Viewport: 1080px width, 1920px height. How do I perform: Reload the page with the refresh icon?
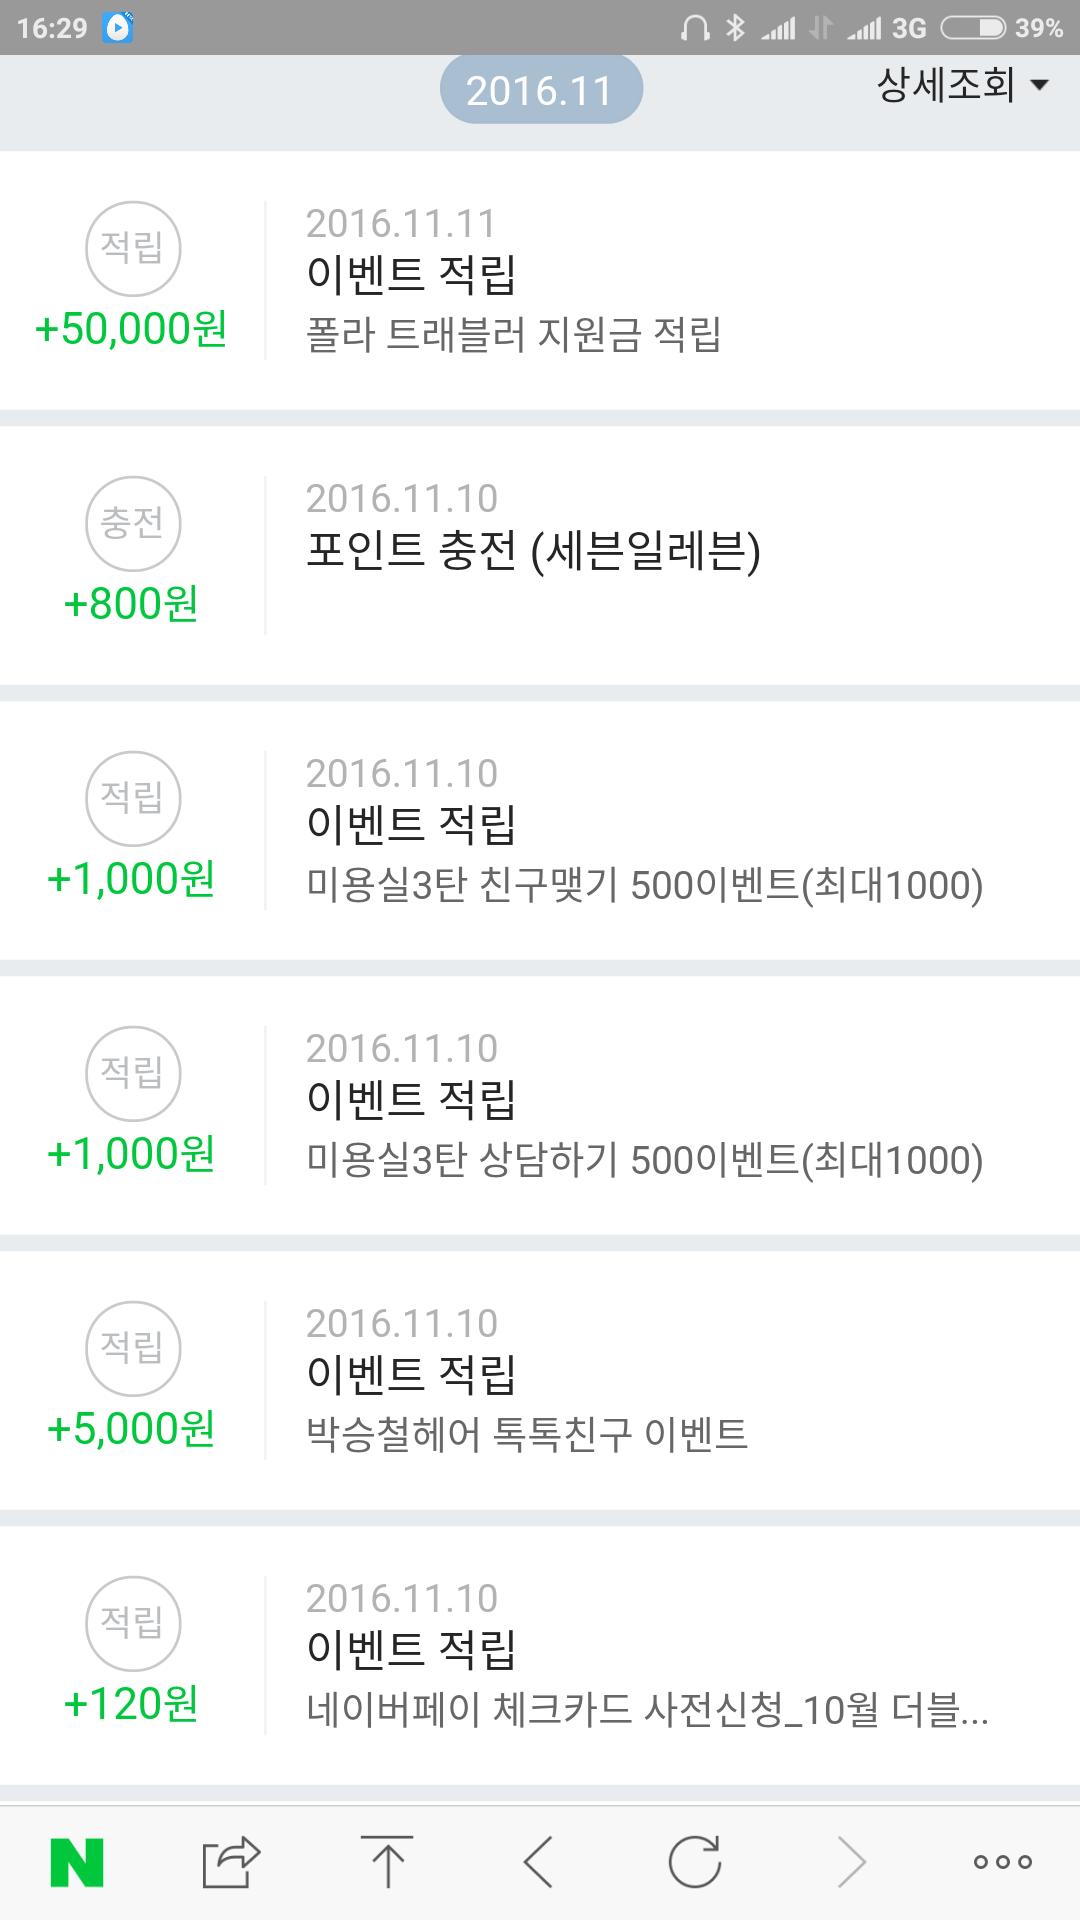click(x=694, y=1862)
